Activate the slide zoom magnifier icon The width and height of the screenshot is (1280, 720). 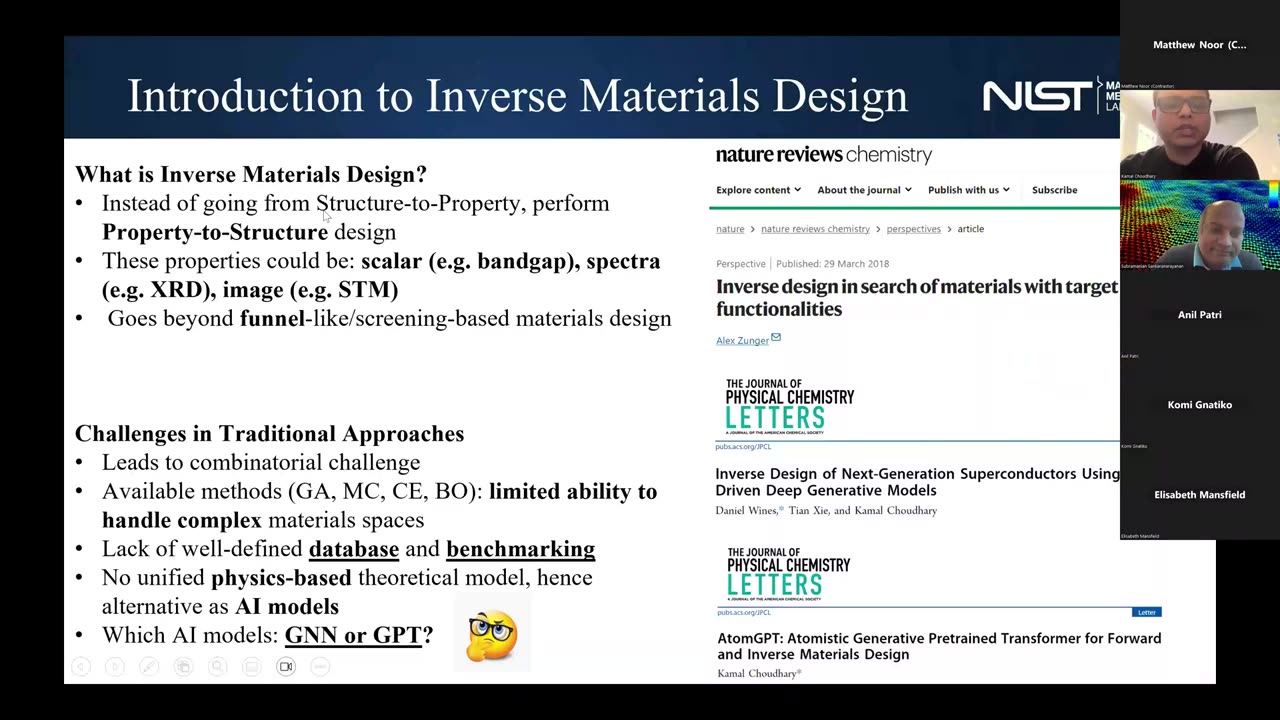(x=217, y=667)
